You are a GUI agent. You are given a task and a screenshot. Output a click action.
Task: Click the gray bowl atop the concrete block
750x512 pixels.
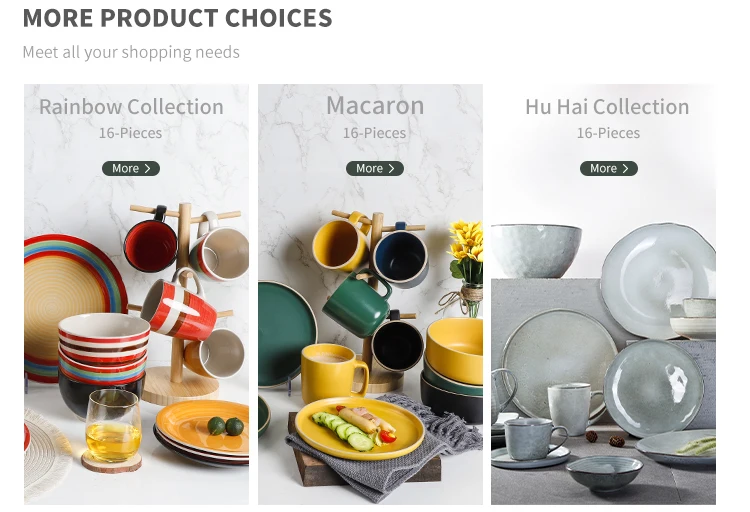click(536, 250)
